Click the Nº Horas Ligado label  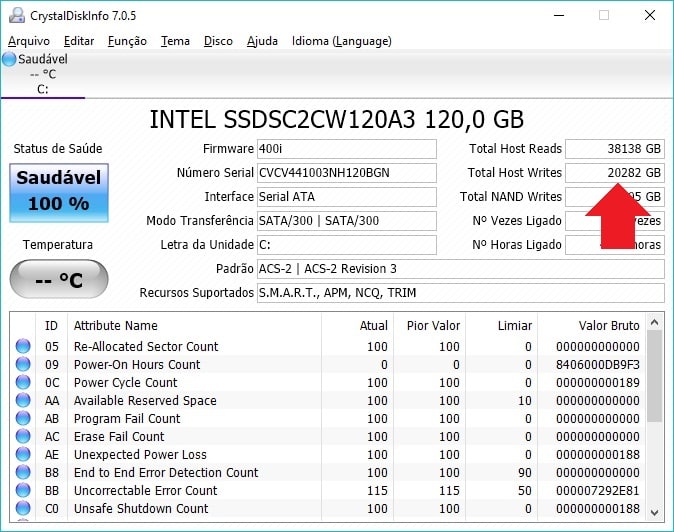click(x=517, y=245)
